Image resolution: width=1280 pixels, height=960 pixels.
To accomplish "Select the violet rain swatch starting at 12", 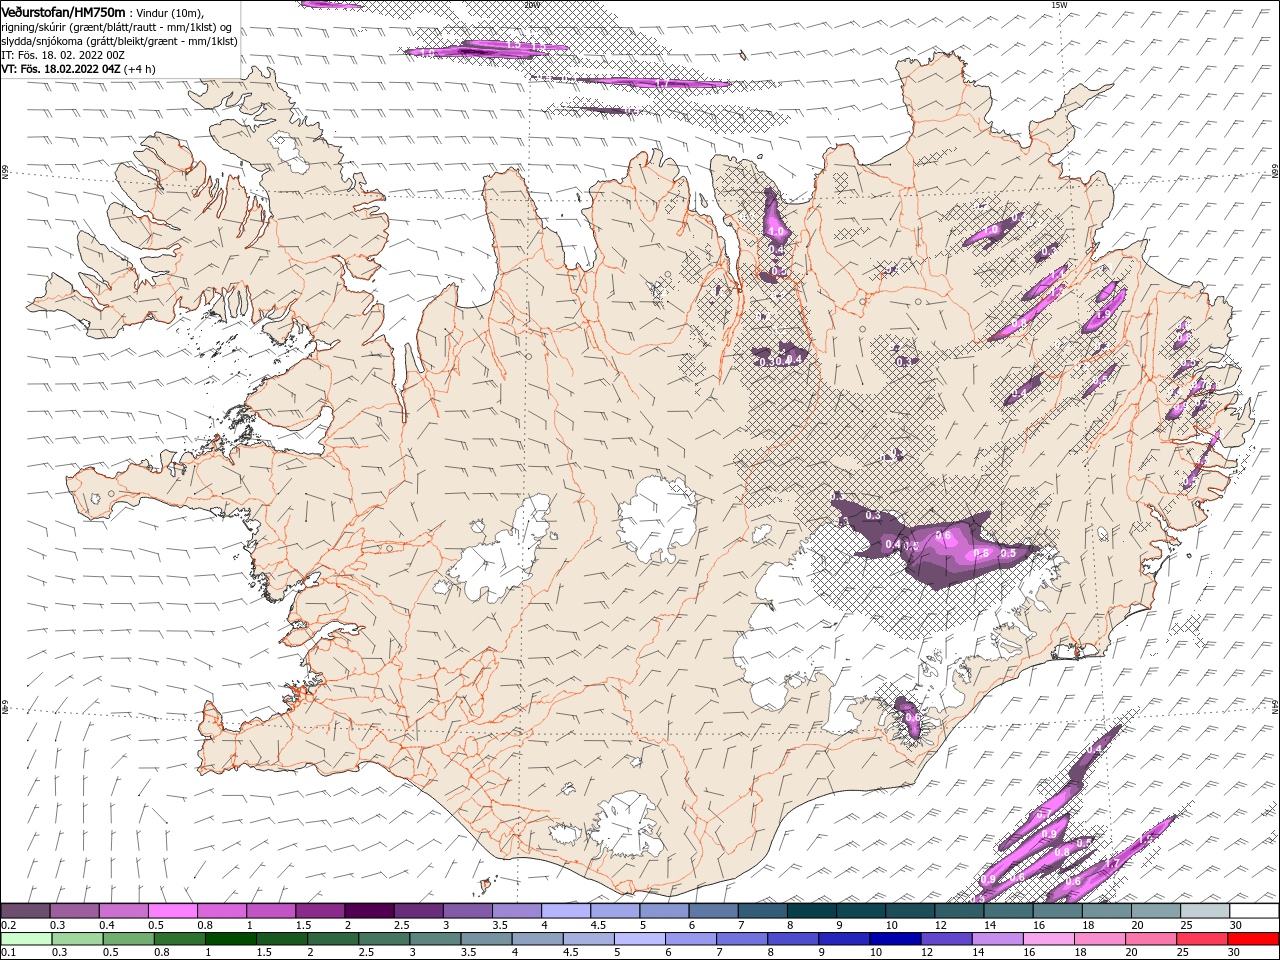I will pos(946,939).
